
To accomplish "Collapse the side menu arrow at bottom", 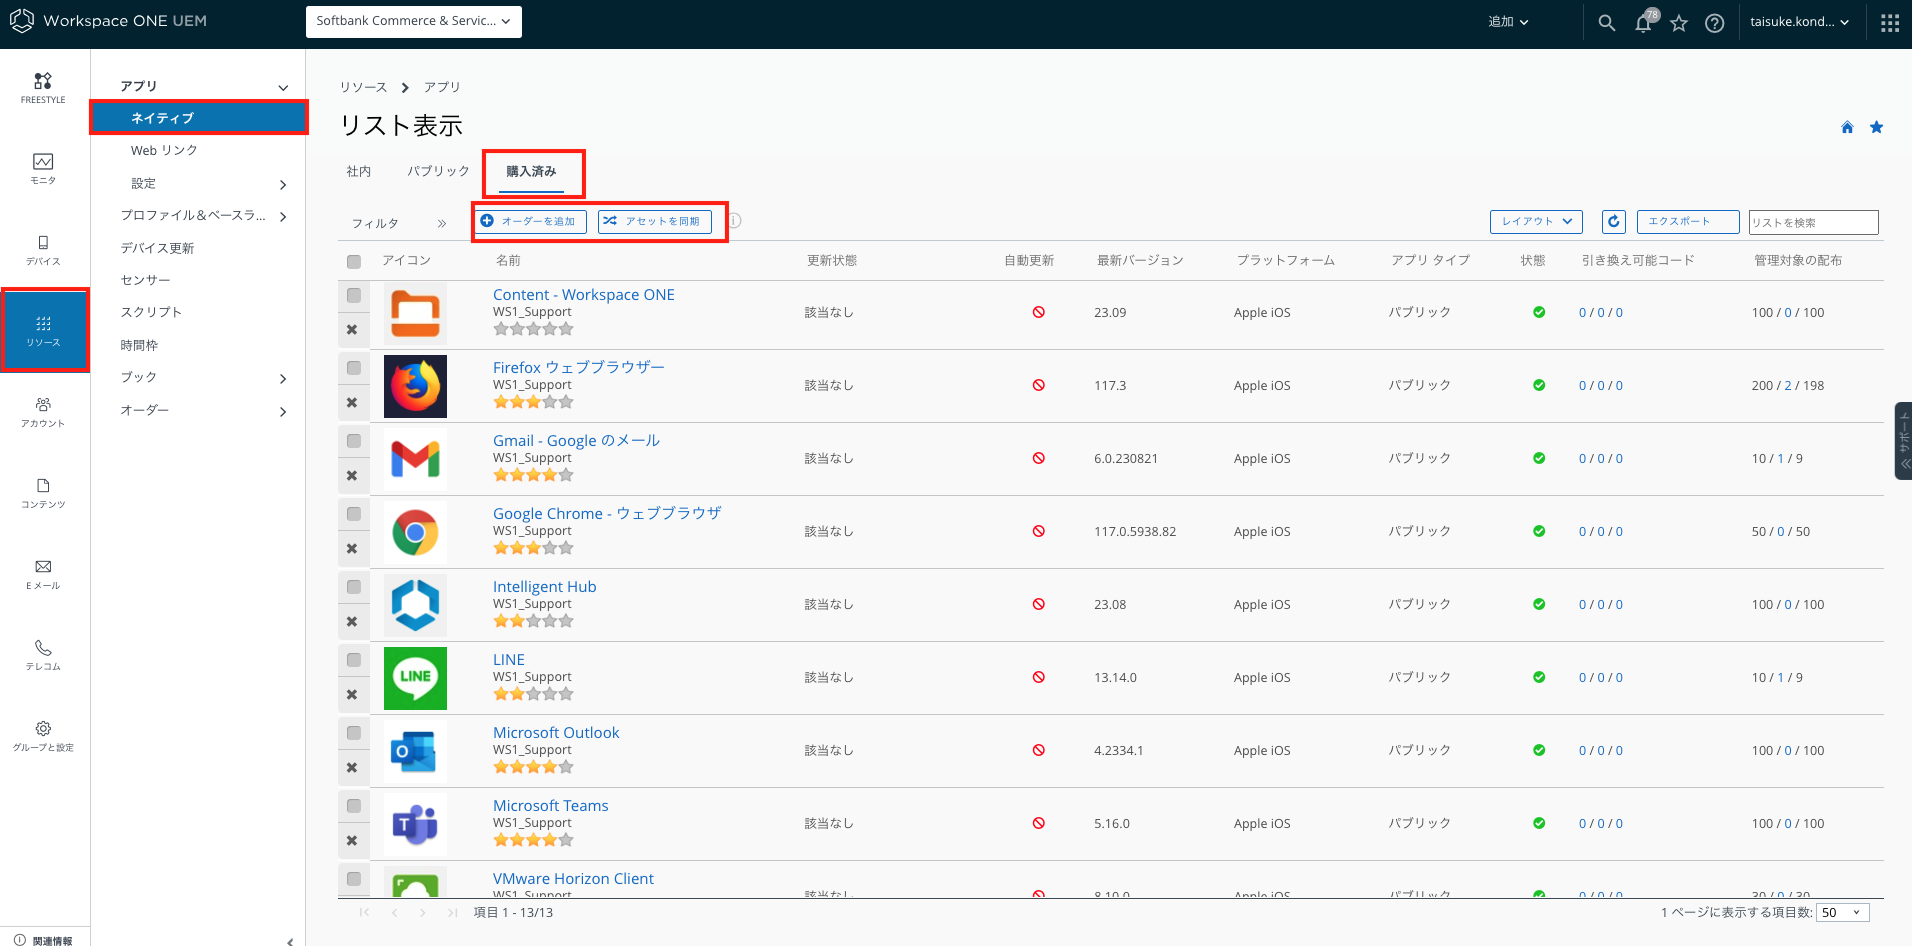I will click(x=290, y=941).
